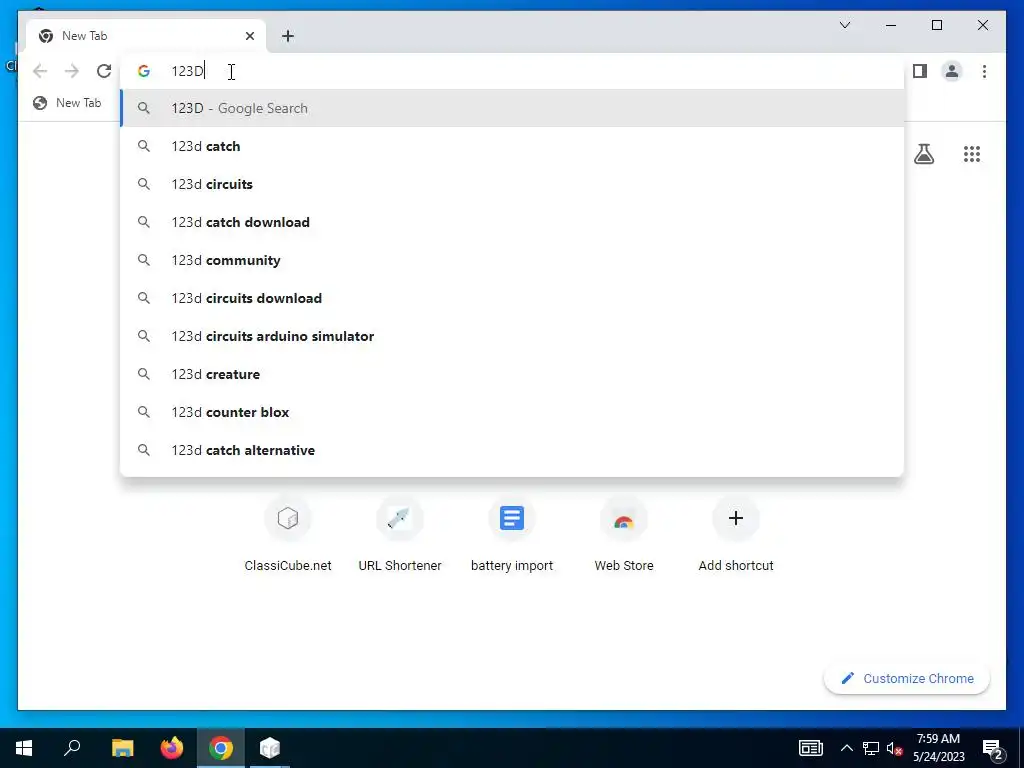Open News and interests taskbar icon

coord(810,748)
